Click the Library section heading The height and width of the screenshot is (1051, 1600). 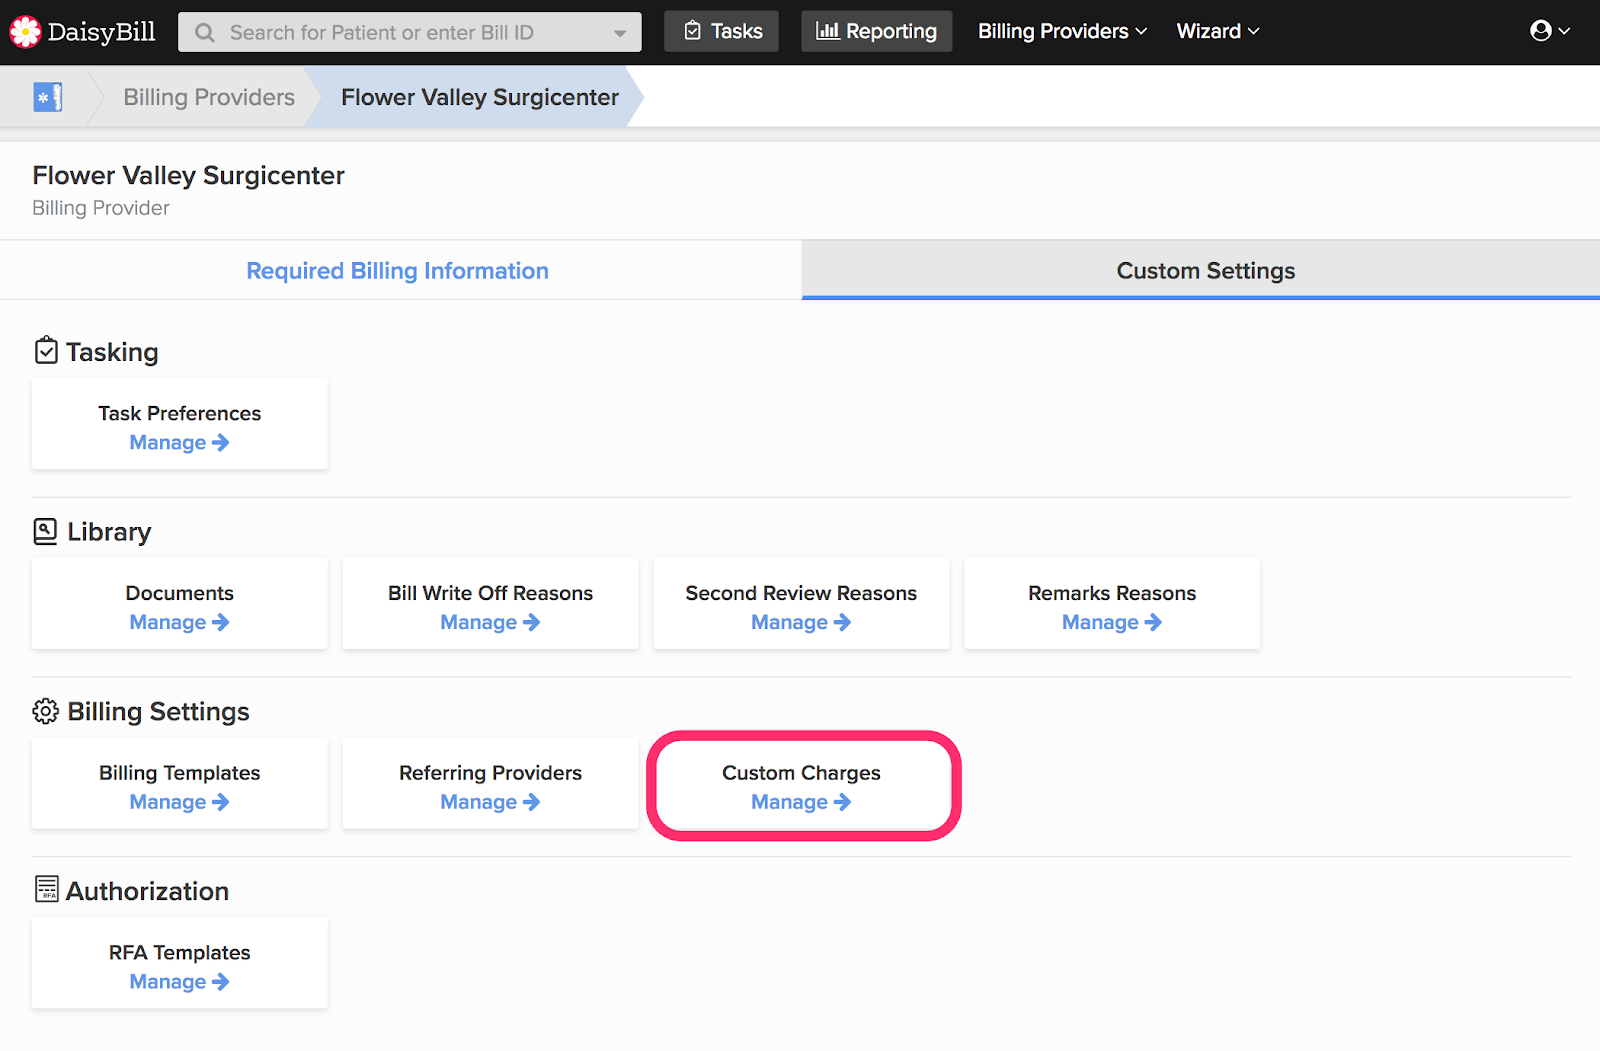(109, 532)
